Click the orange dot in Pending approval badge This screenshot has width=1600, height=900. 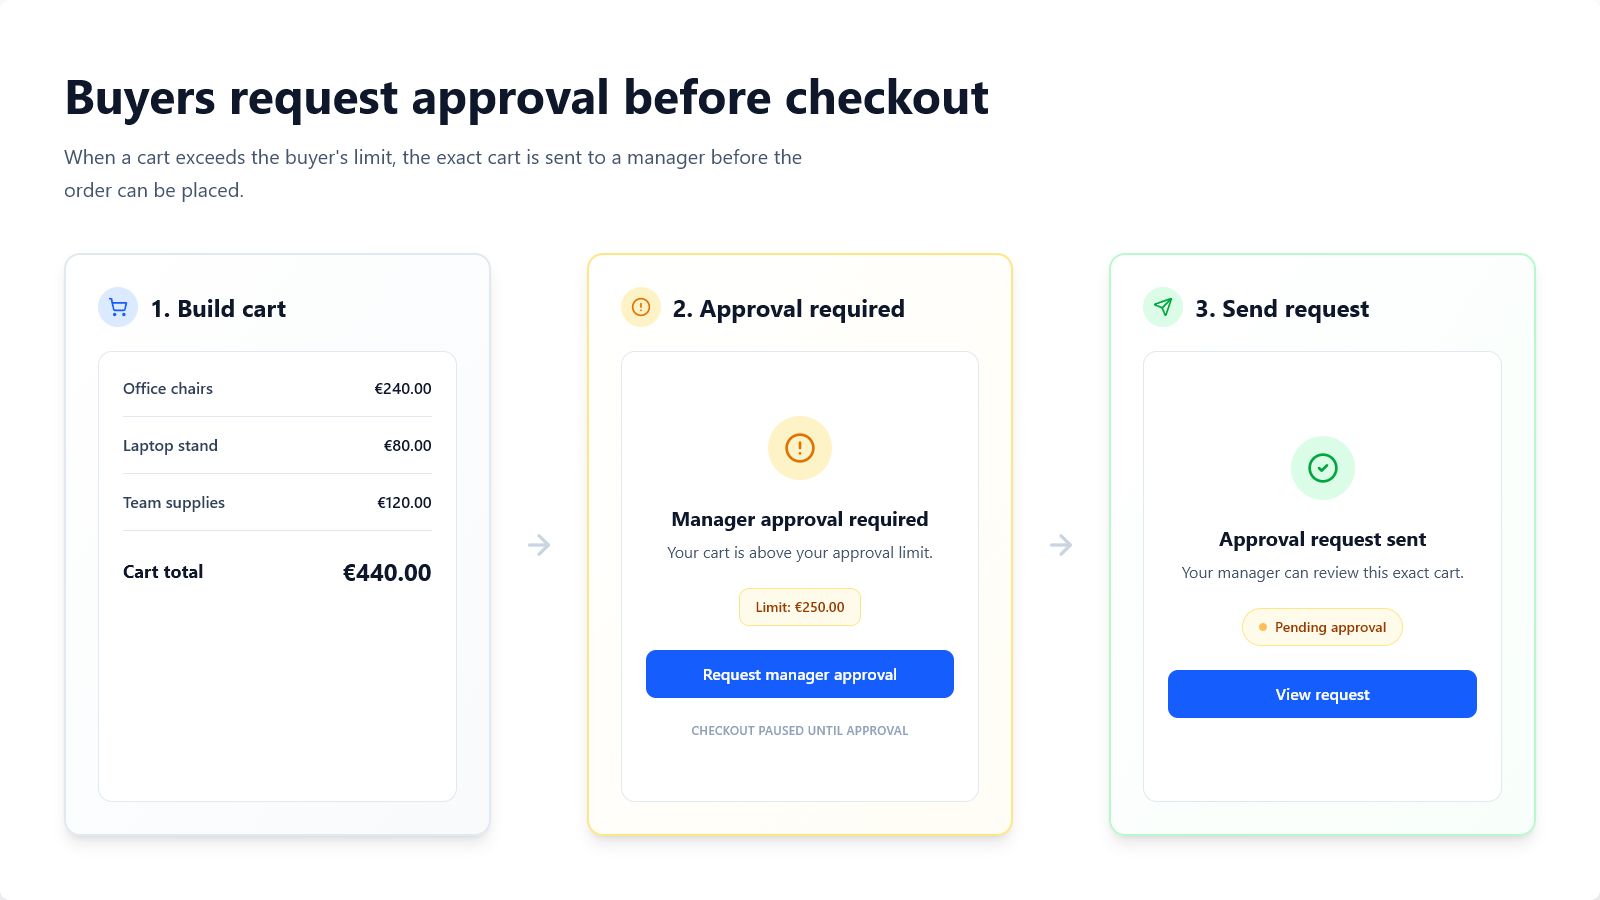[x=1263, y=627]
